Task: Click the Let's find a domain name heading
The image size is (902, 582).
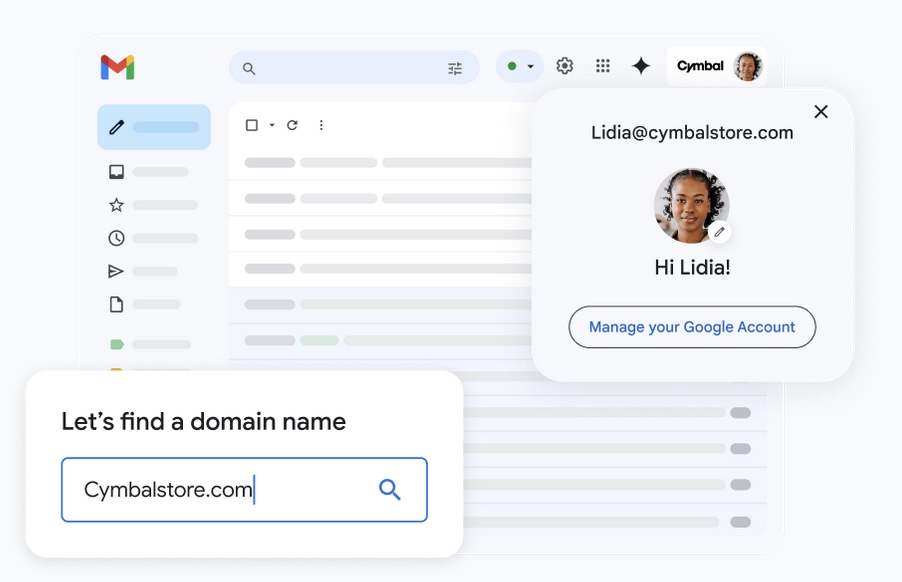Action: [204, 422]
